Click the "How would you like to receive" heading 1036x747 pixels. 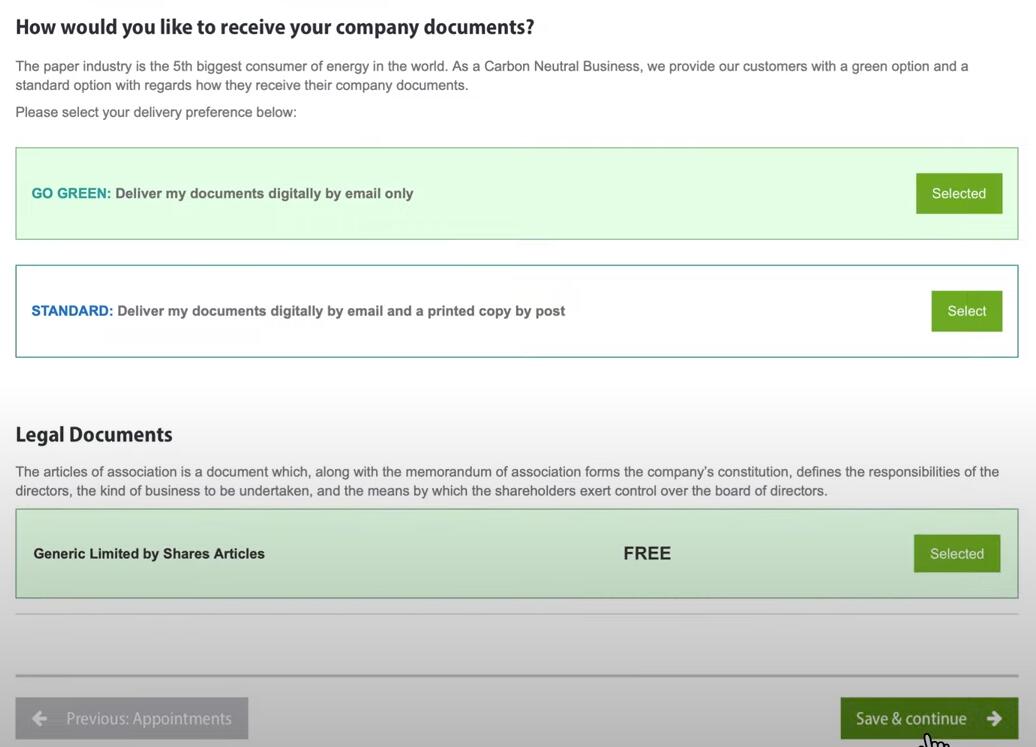tap(275, 27)
